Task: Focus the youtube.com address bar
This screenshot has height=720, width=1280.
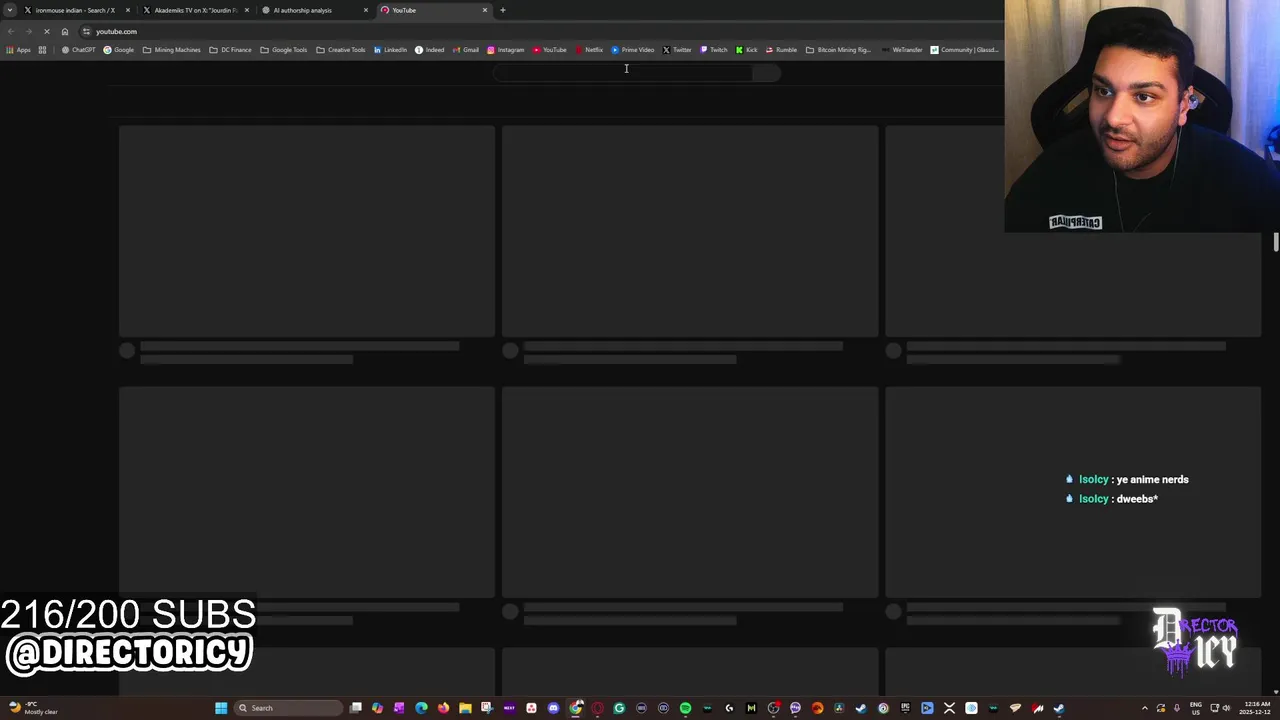Action: pyautogui.click(x=540, y=31)
